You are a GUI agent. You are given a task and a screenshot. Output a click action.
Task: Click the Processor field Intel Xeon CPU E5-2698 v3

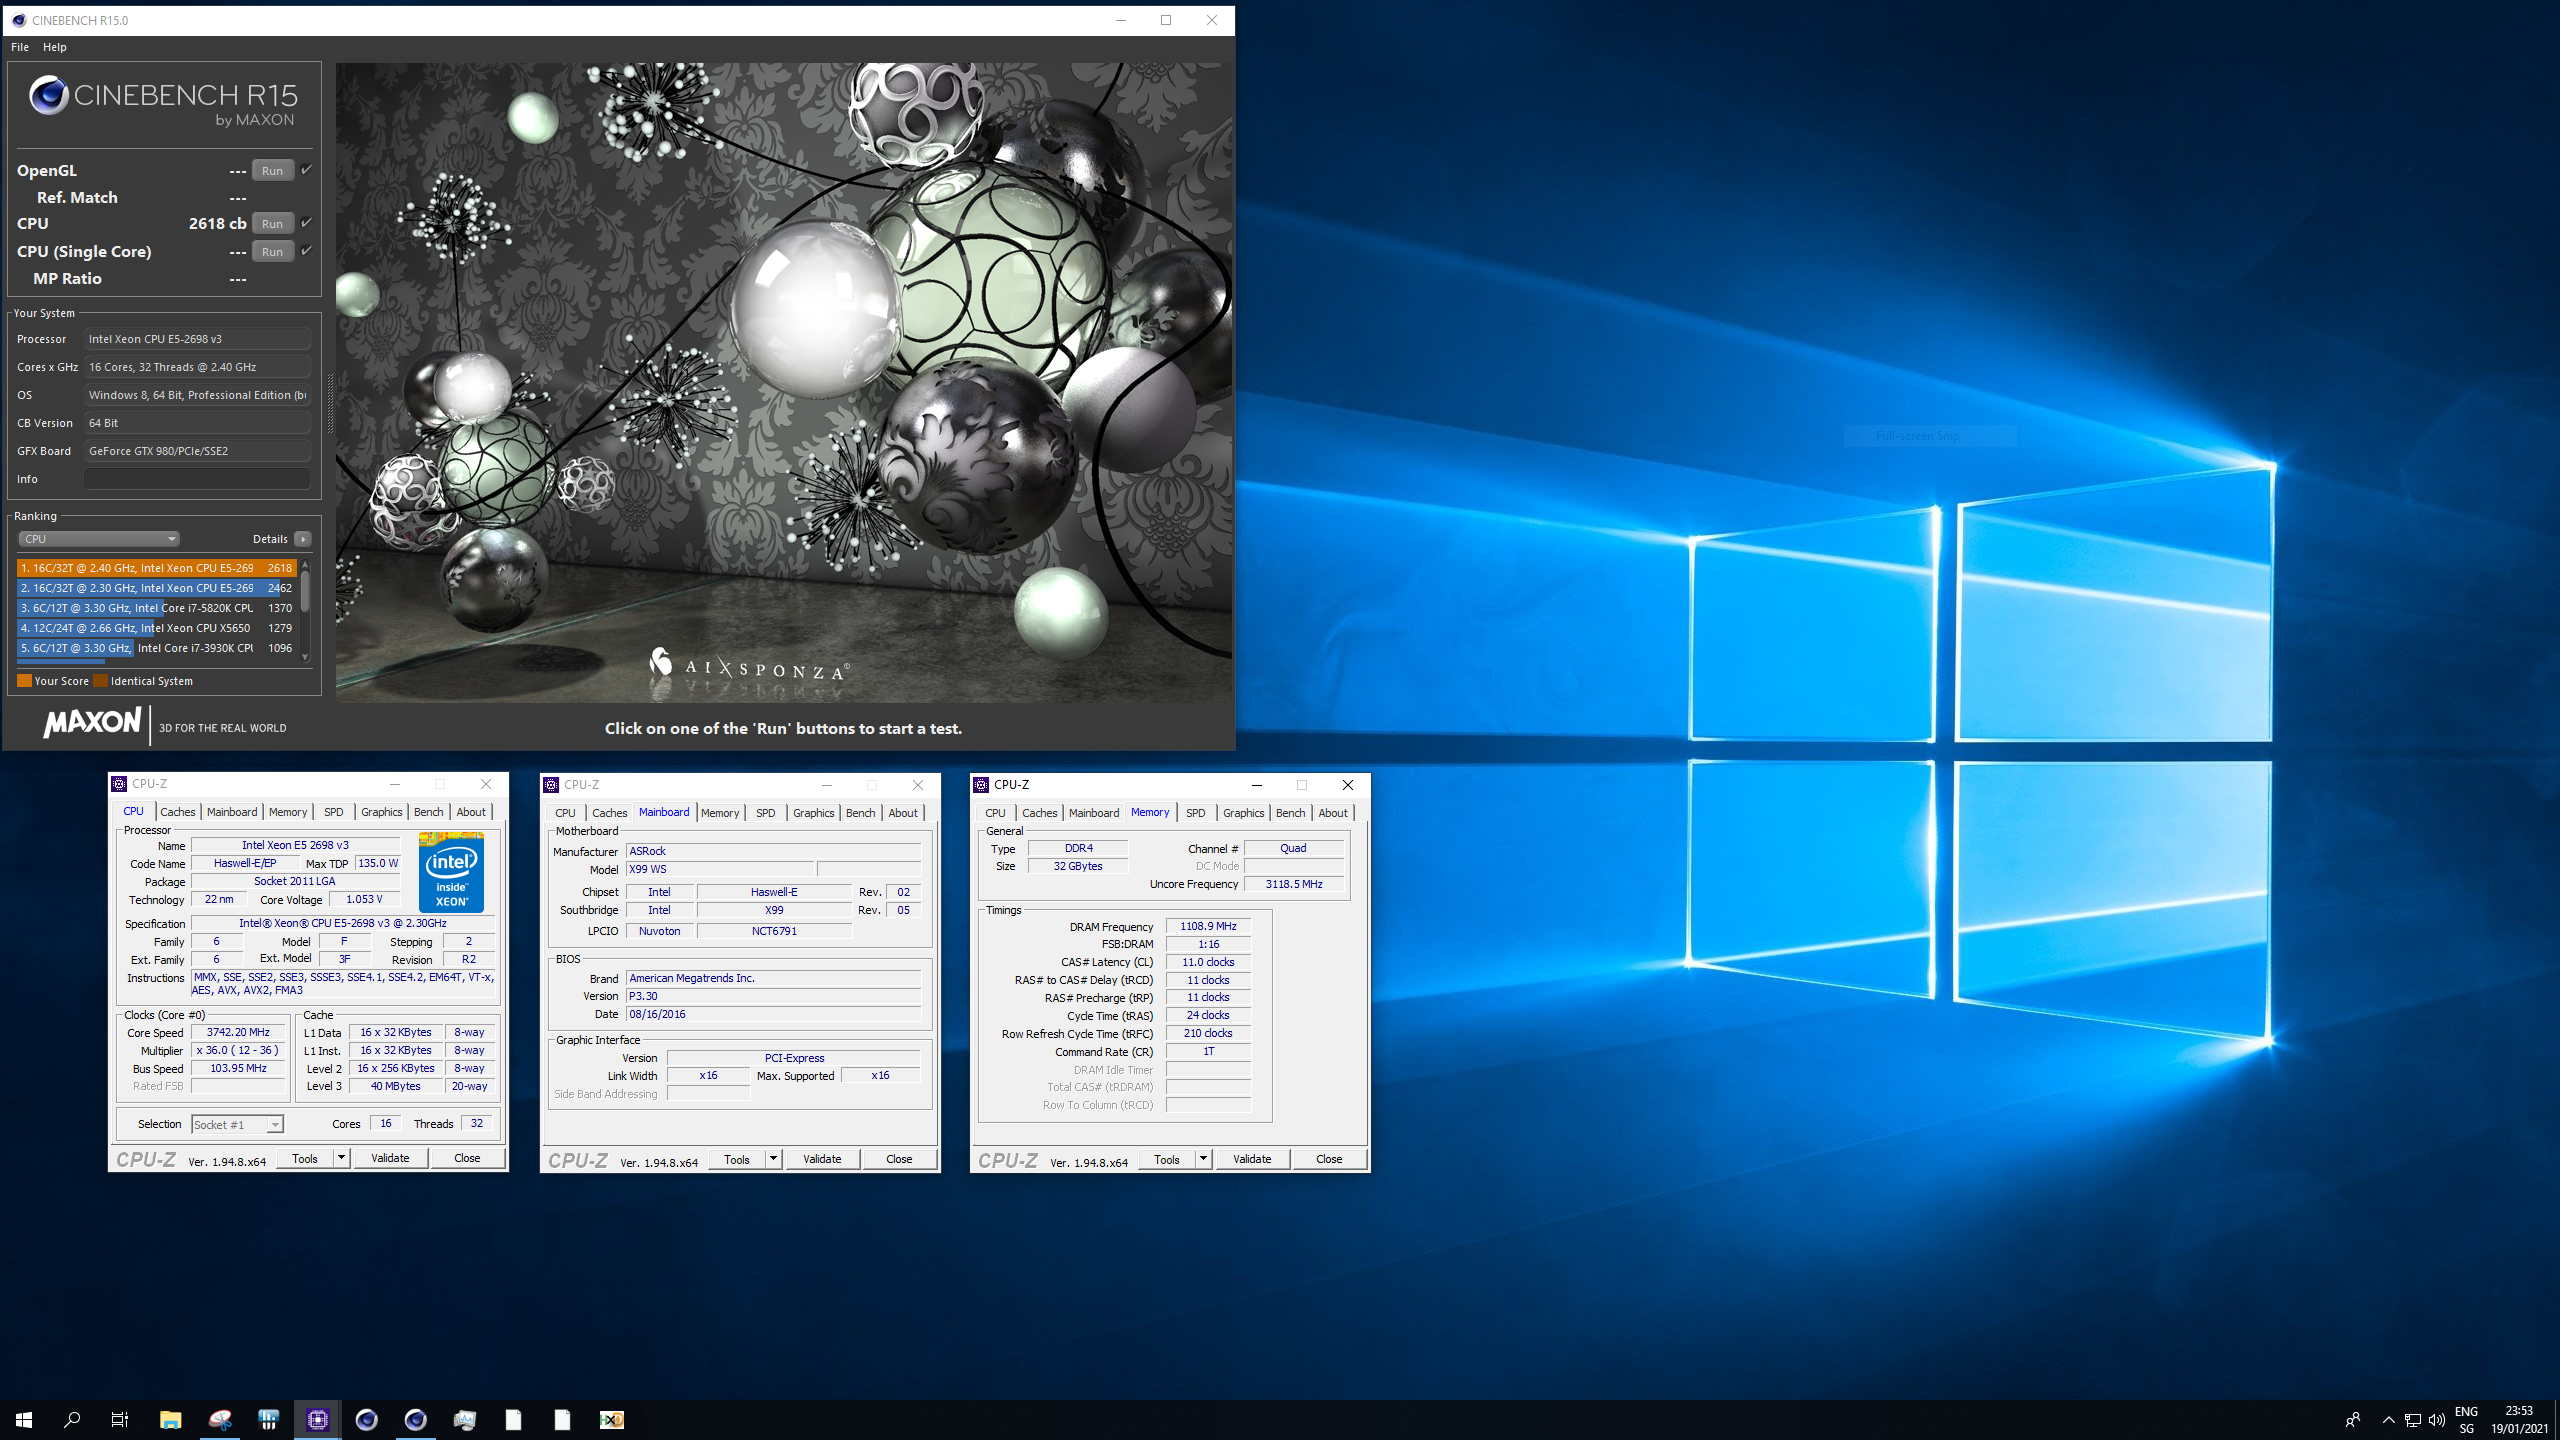(x=198, y=339)
